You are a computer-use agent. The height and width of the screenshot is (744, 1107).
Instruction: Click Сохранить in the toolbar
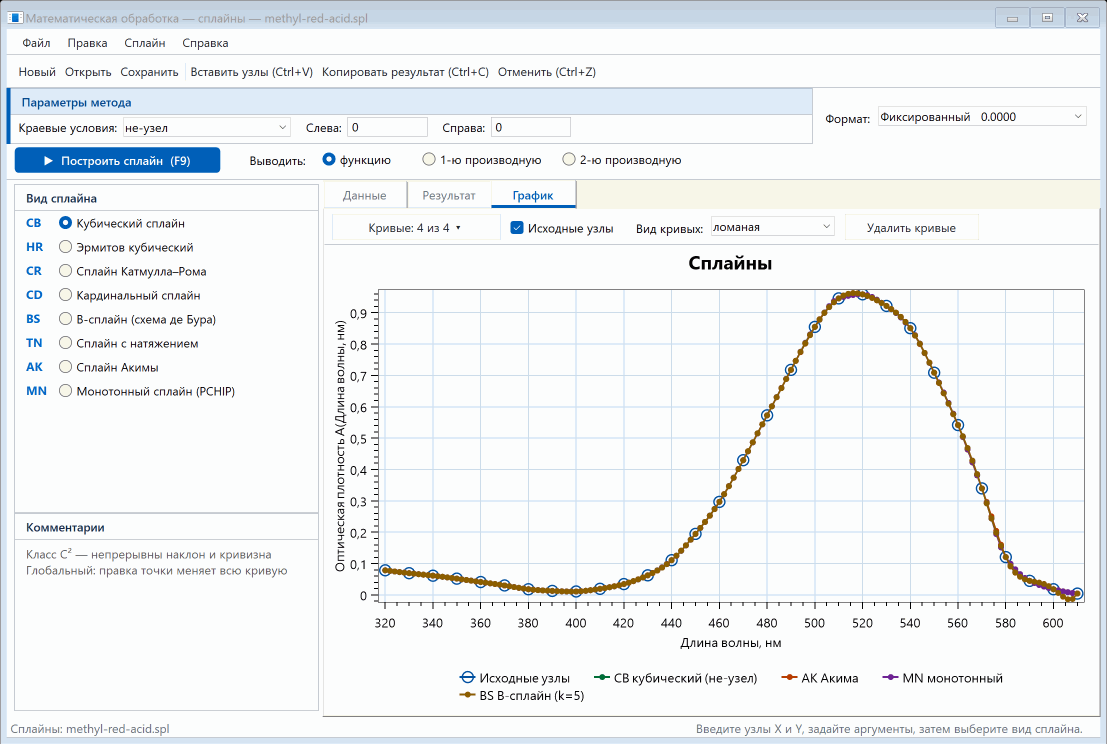coord(149,72)
